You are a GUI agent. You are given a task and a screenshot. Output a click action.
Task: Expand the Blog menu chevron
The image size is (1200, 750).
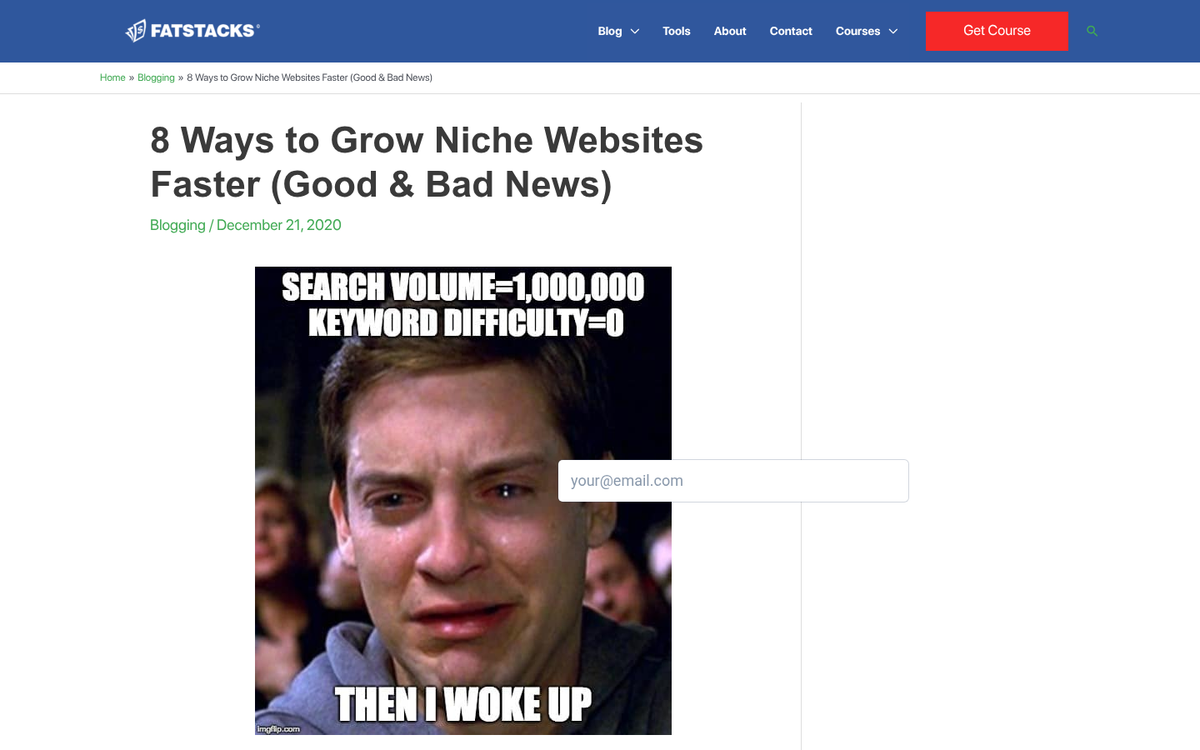pyautogui.click(x=634, y=32)
